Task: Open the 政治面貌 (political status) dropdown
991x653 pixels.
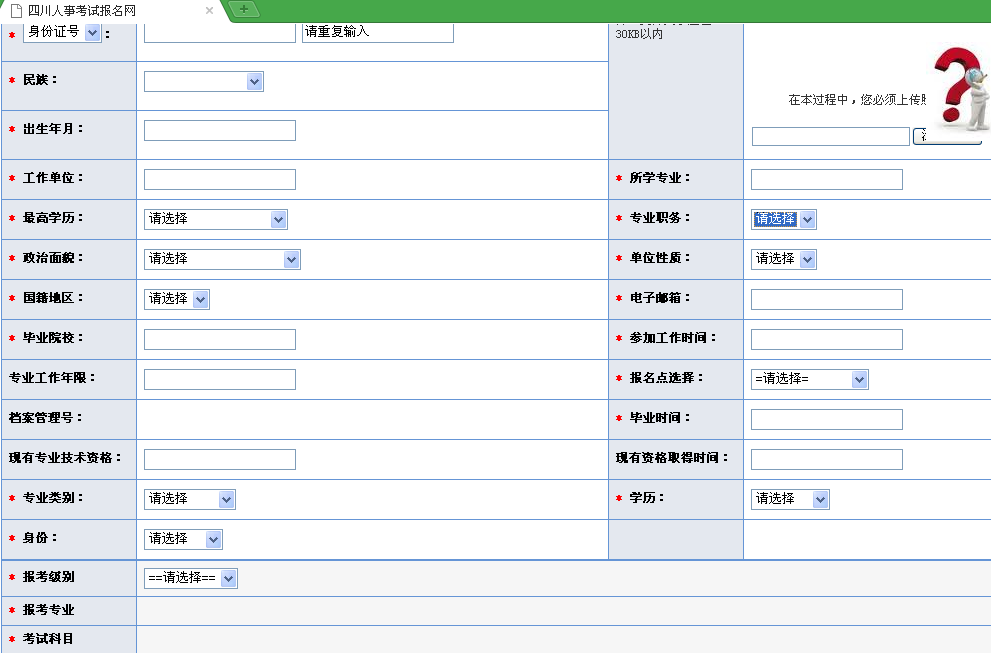Action: (222, 259)
